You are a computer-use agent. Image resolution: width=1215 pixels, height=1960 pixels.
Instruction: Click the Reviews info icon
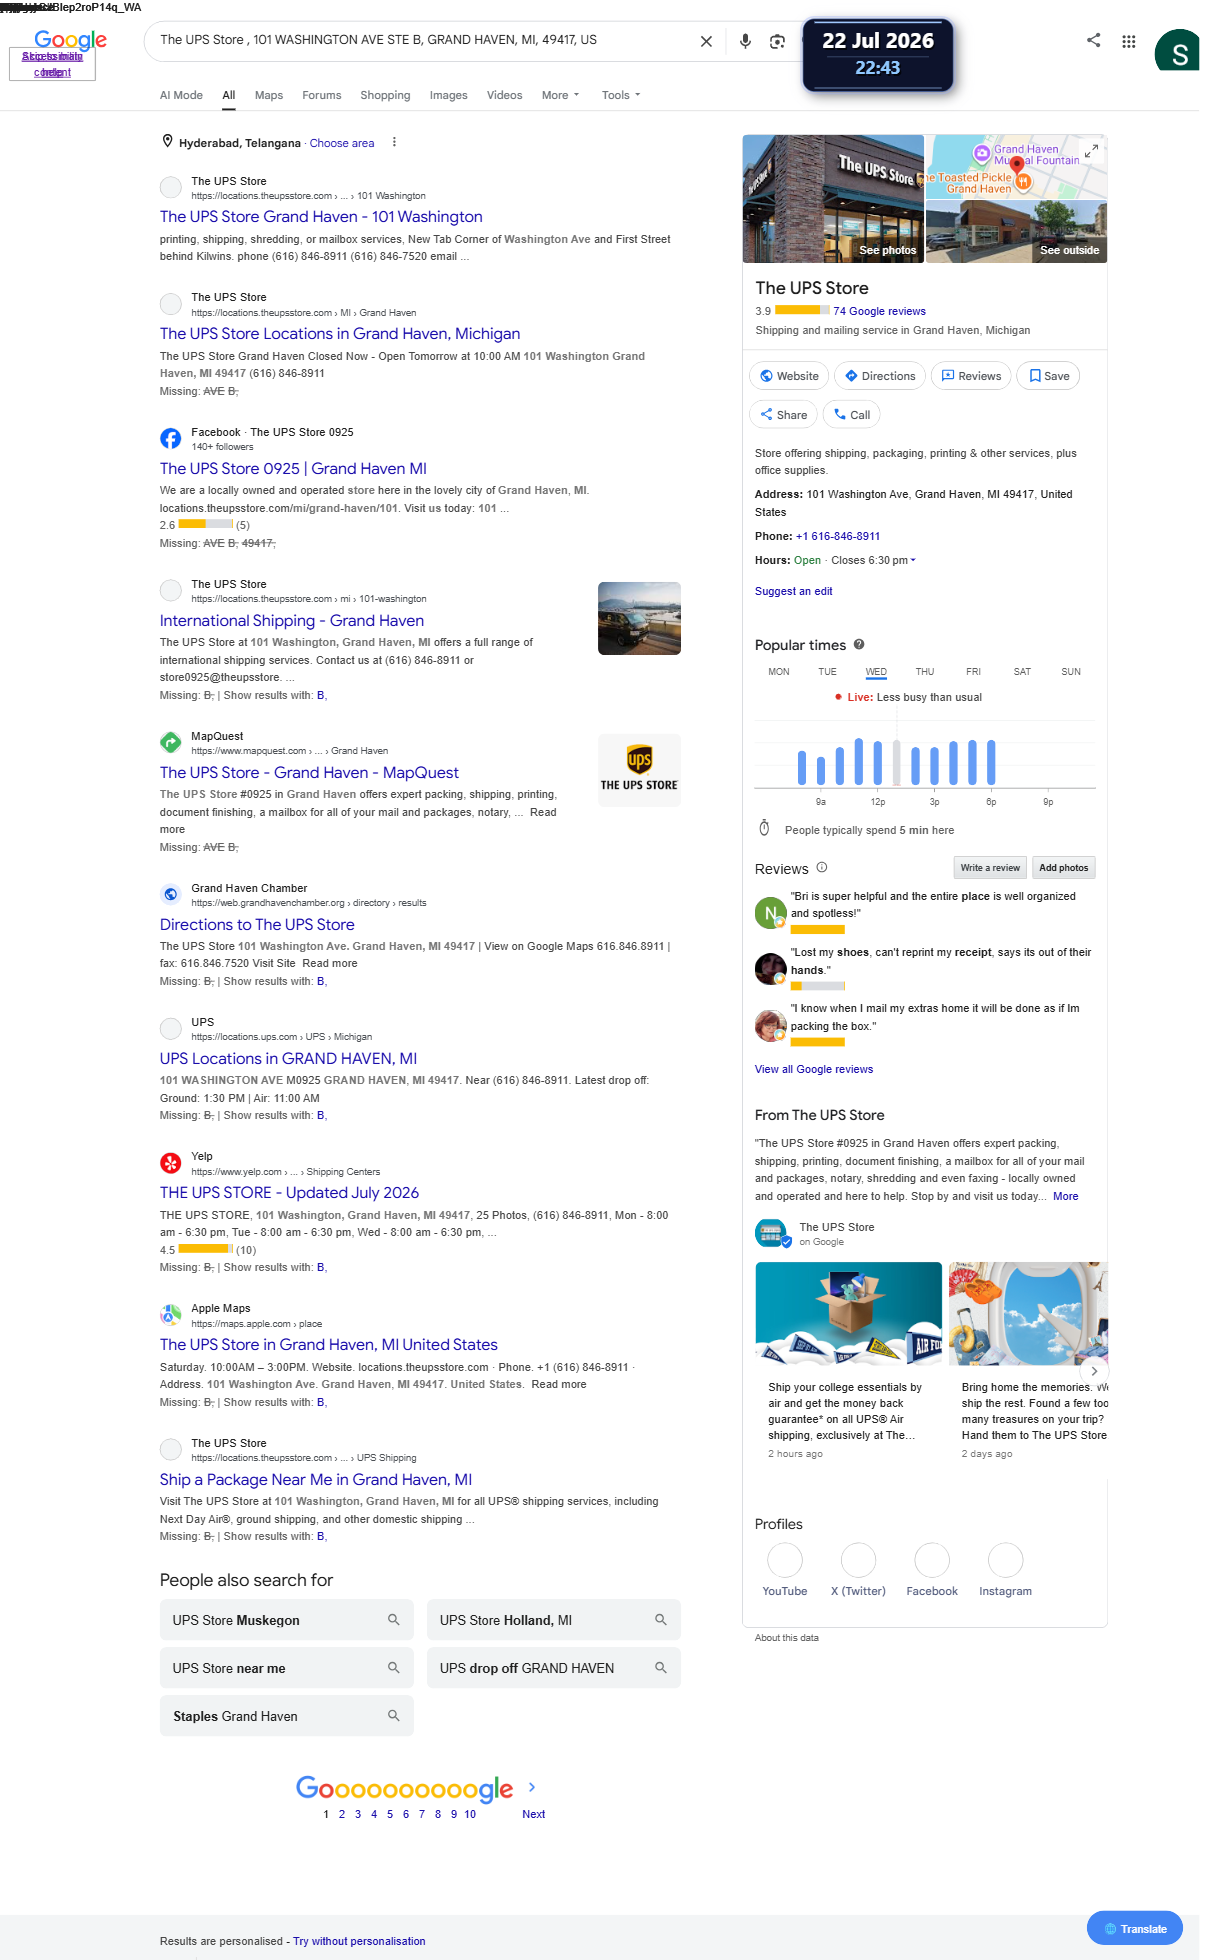(x=822, y=867)
